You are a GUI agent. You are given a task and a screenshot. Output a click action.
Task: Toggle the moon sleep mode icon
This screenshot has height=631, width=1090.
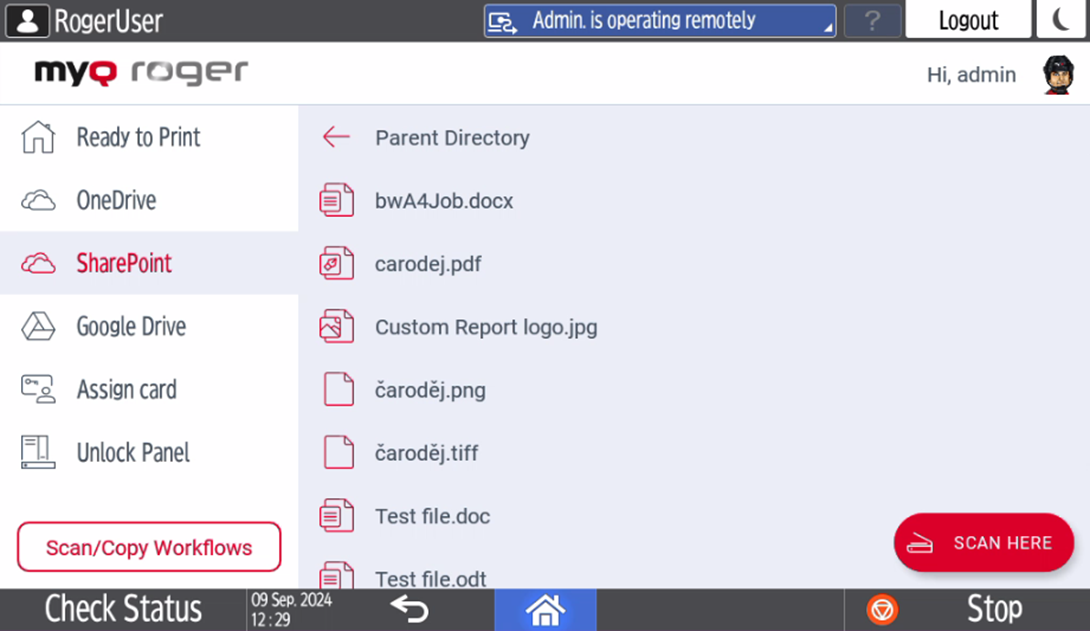pyautogui.click(x=1061, y=20)
